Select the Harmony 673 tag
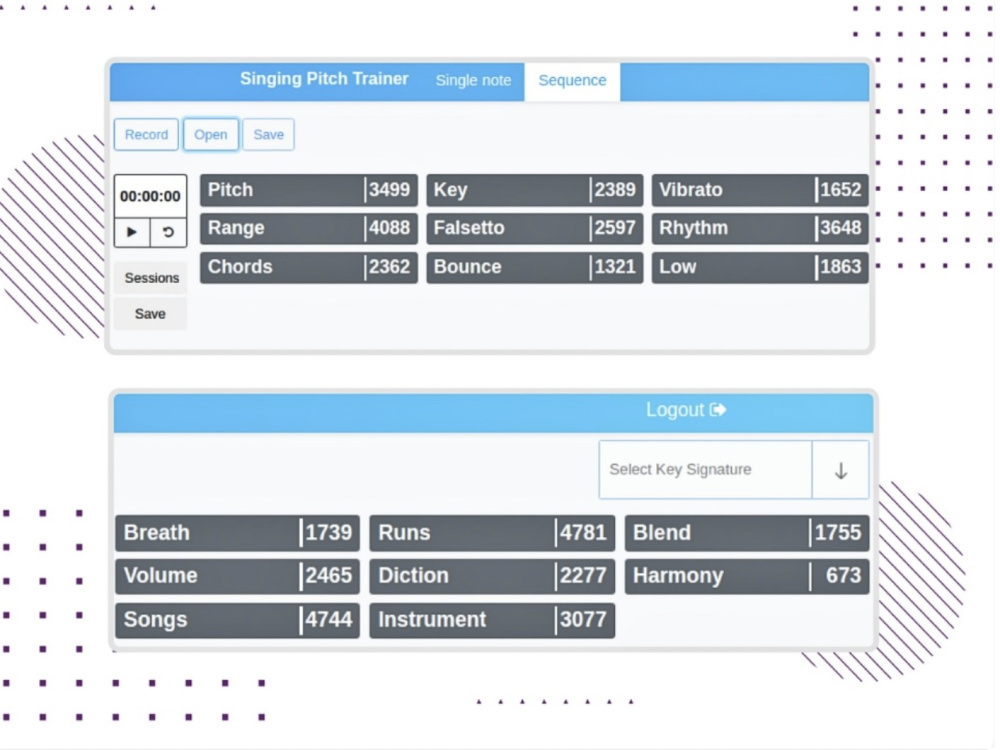1000x750 pixels. click(747, 577)
